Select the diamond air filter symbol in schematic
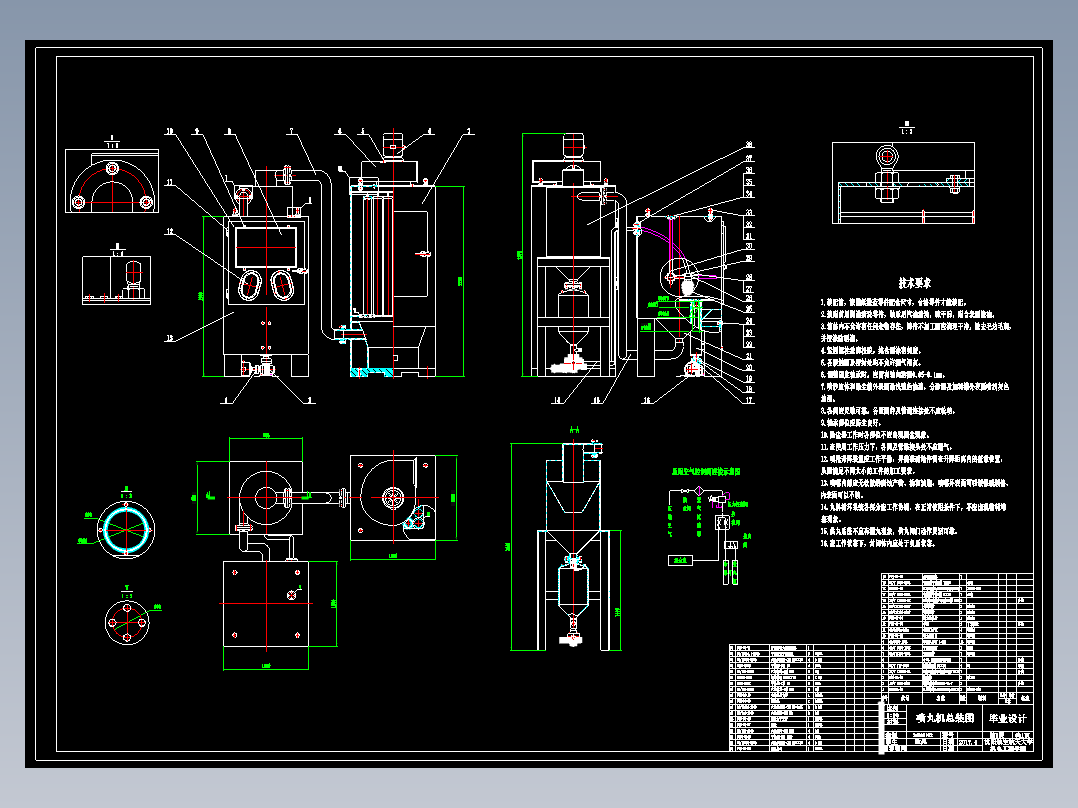 click(698, 491)
